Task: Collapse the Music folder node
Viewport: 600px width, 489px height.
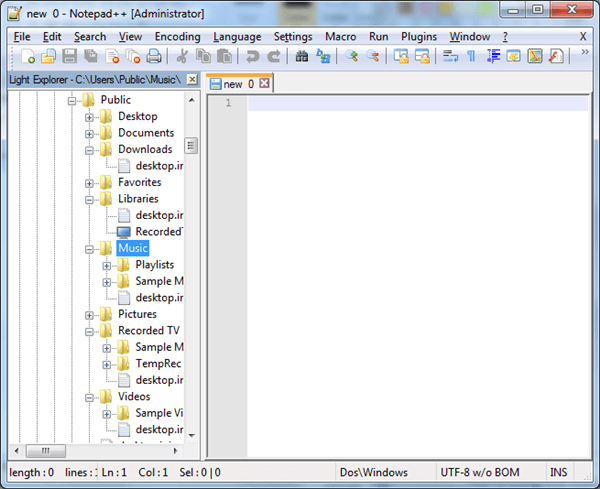Action: click(90, 249)
